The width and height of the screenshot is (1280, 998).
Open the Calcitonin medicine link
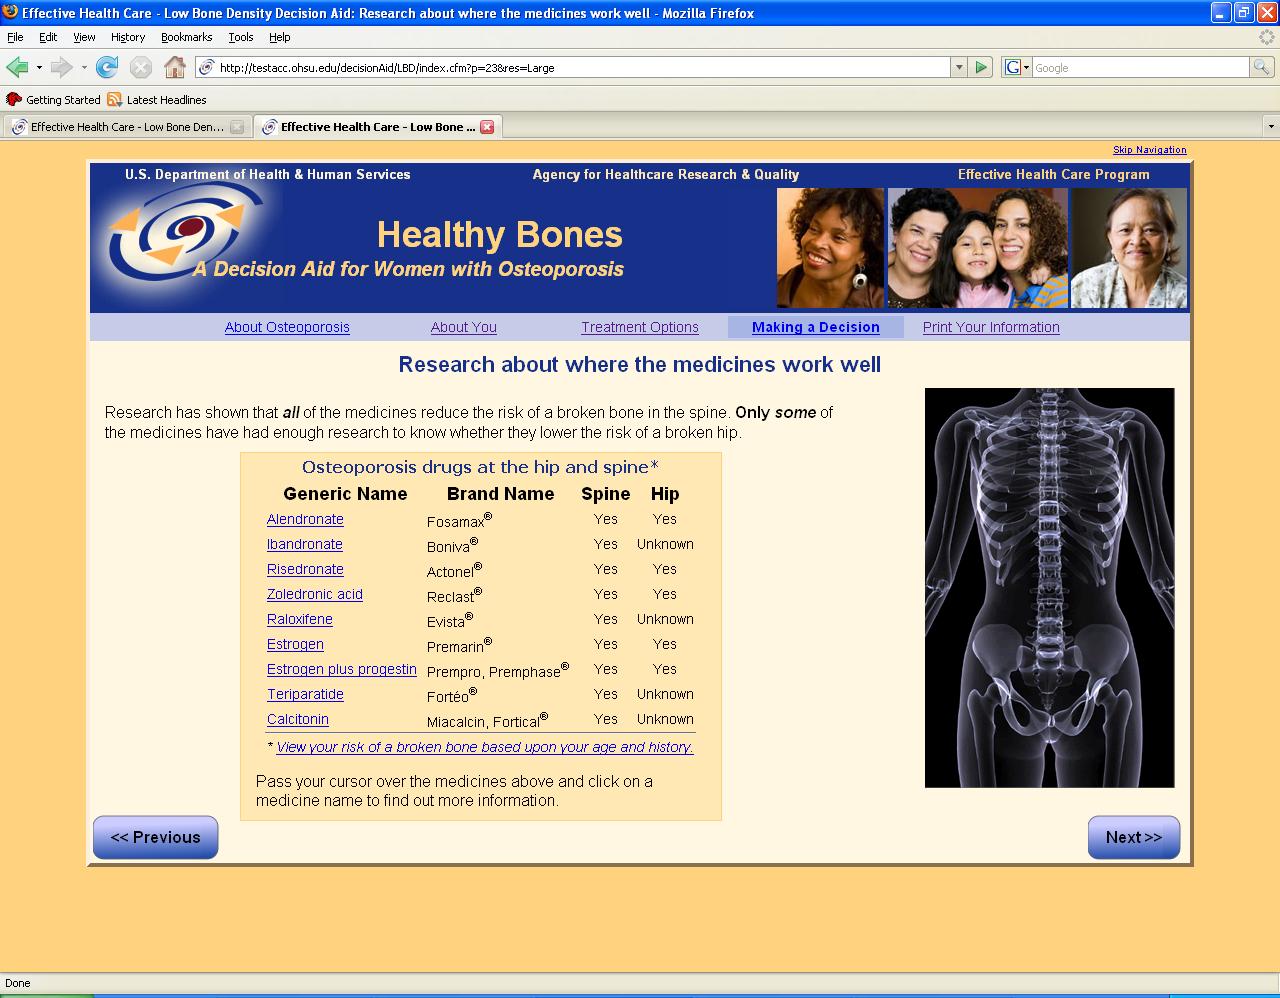click(298, 719)
